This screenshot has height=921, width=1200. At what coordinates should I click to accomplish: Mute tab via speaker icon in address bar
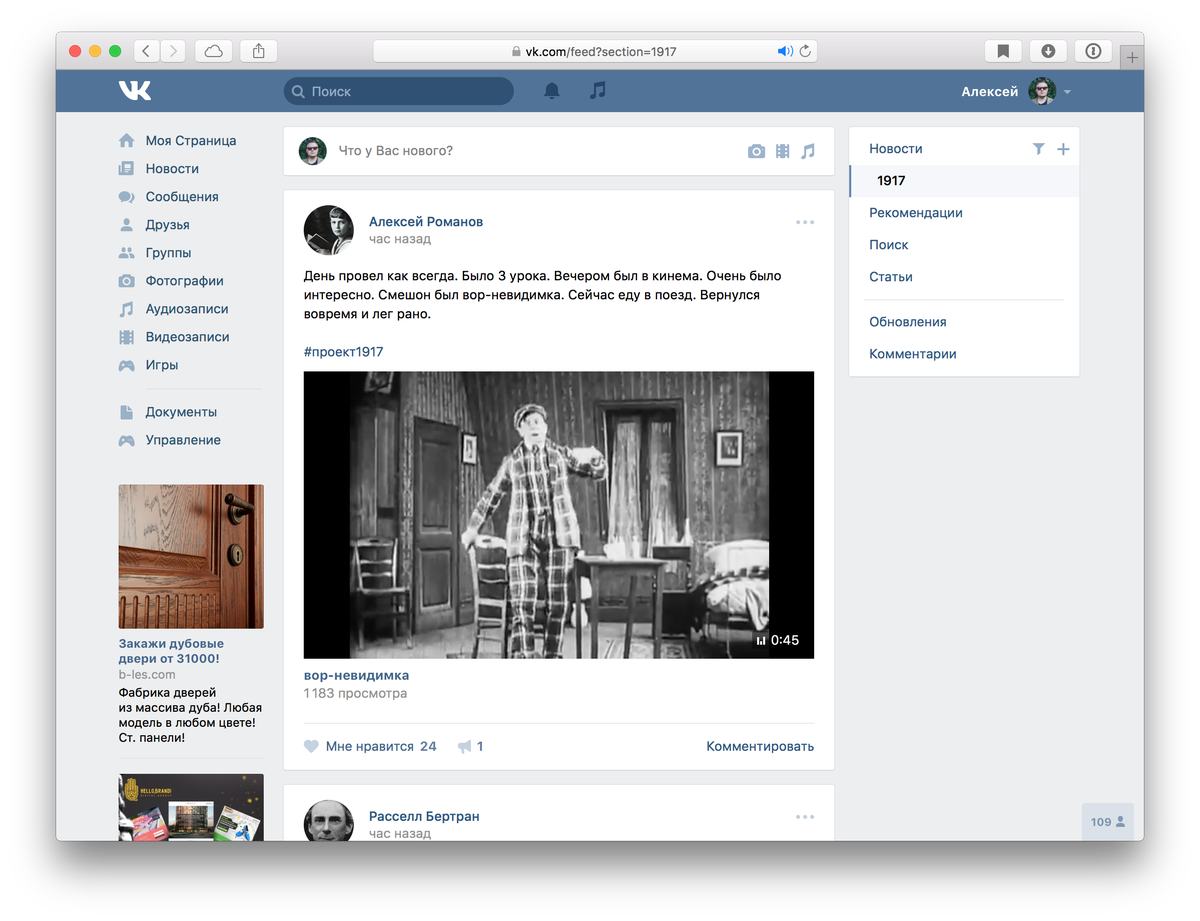pyautogui.click(x=785, y=51)
